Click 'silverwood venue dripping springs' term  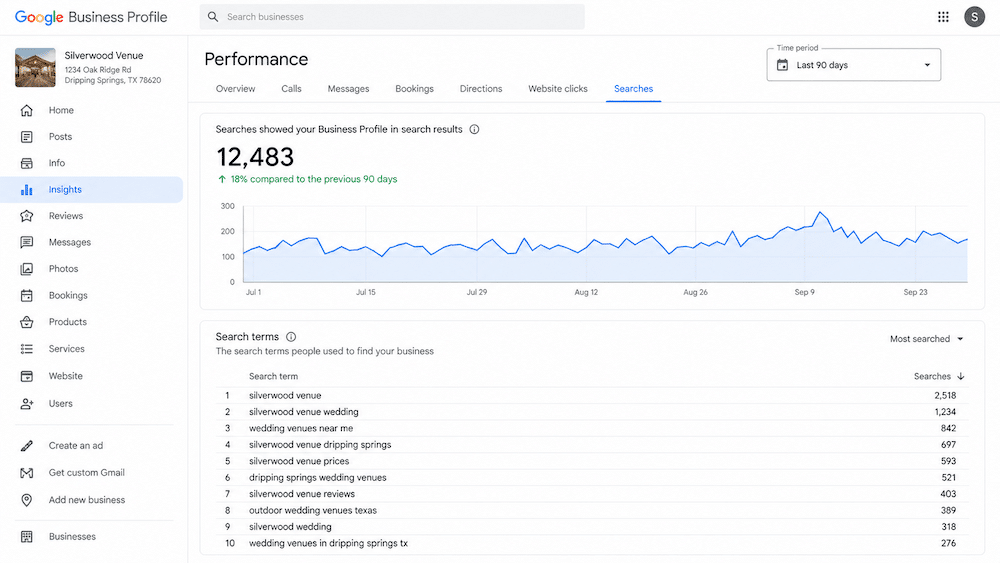pos(320,445)
